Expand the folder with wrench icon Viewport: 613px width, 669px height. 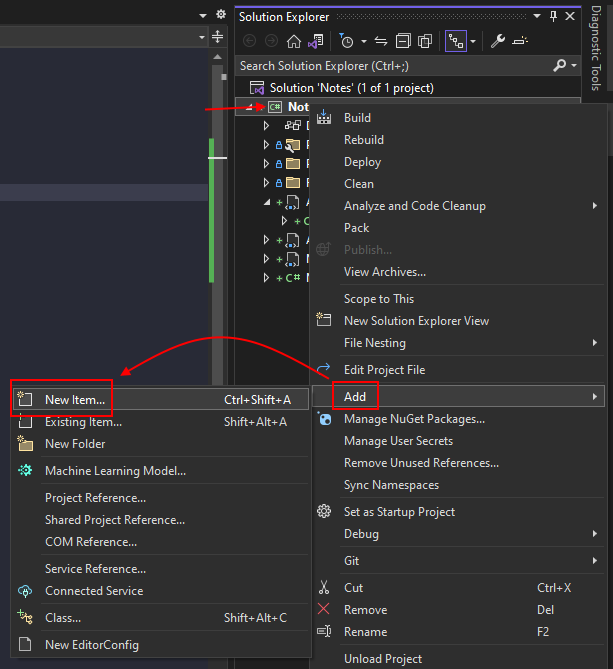[266, 145]
